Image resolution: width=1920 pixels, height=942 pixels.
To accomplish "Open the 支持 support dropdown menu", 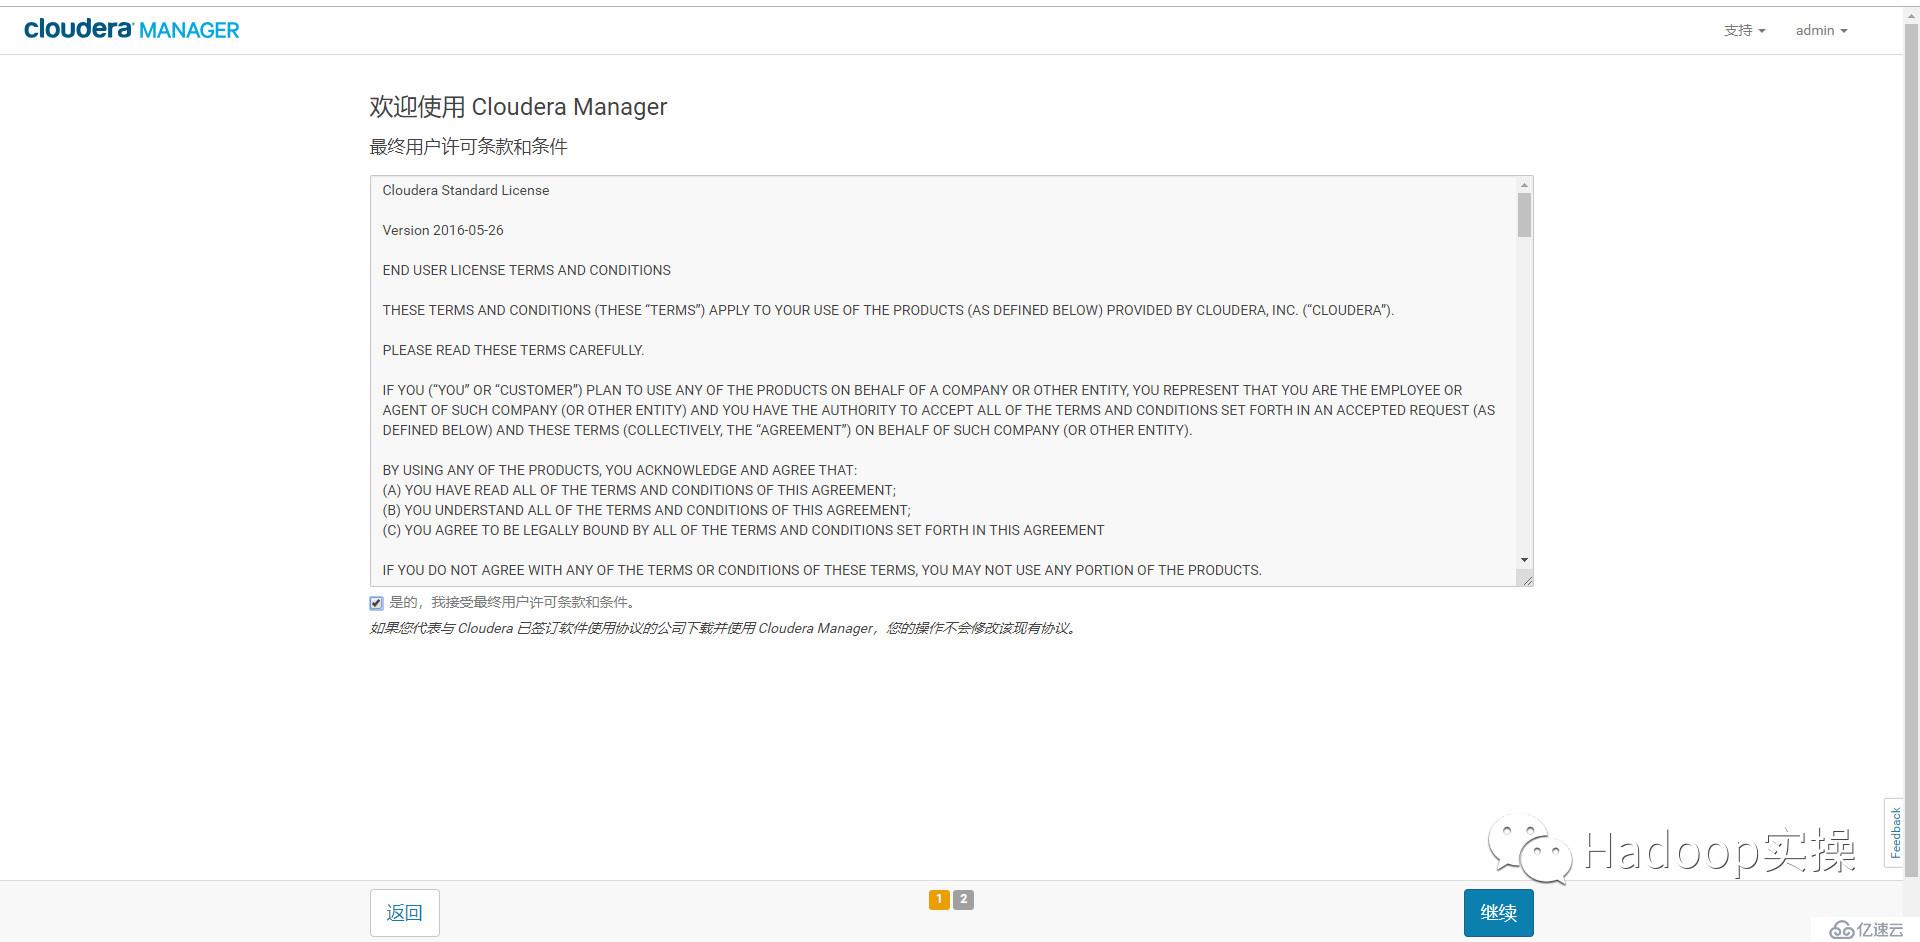I will [1744, 31].
